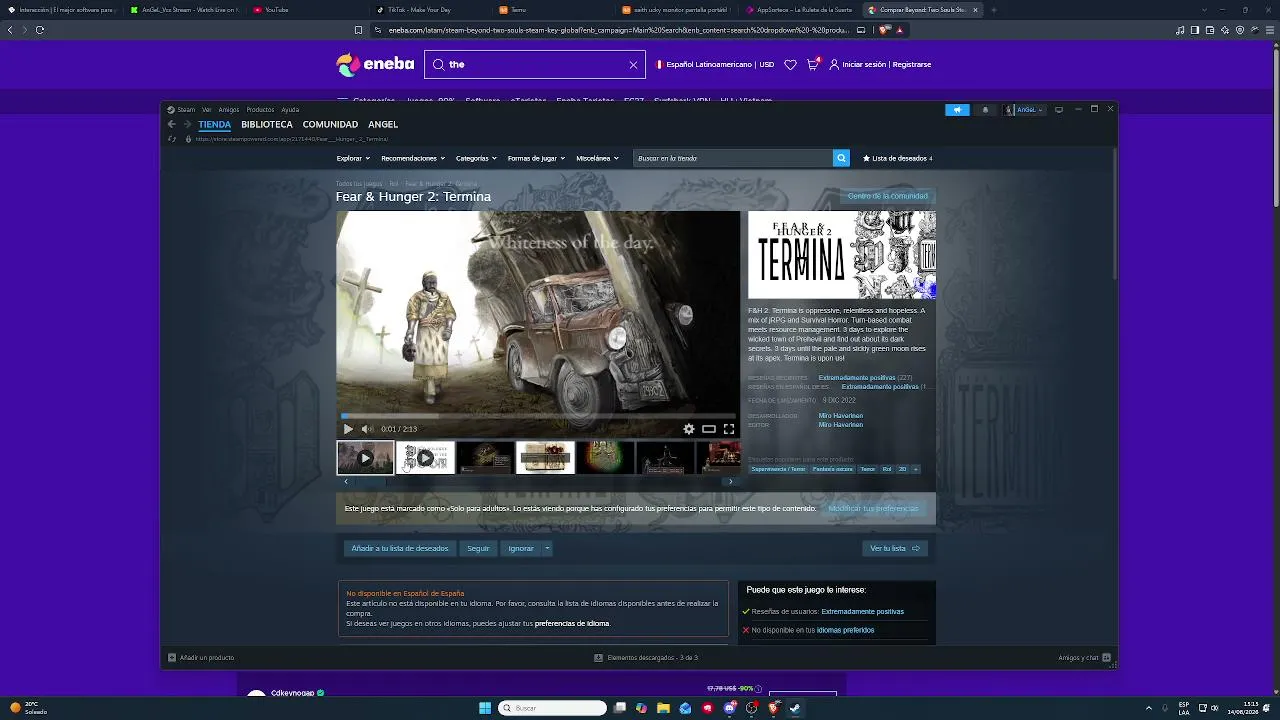Expand the Recomendaciones dropdown
Screen dimensions: 1280x720
pyautogui.click(x=413, y=158)
